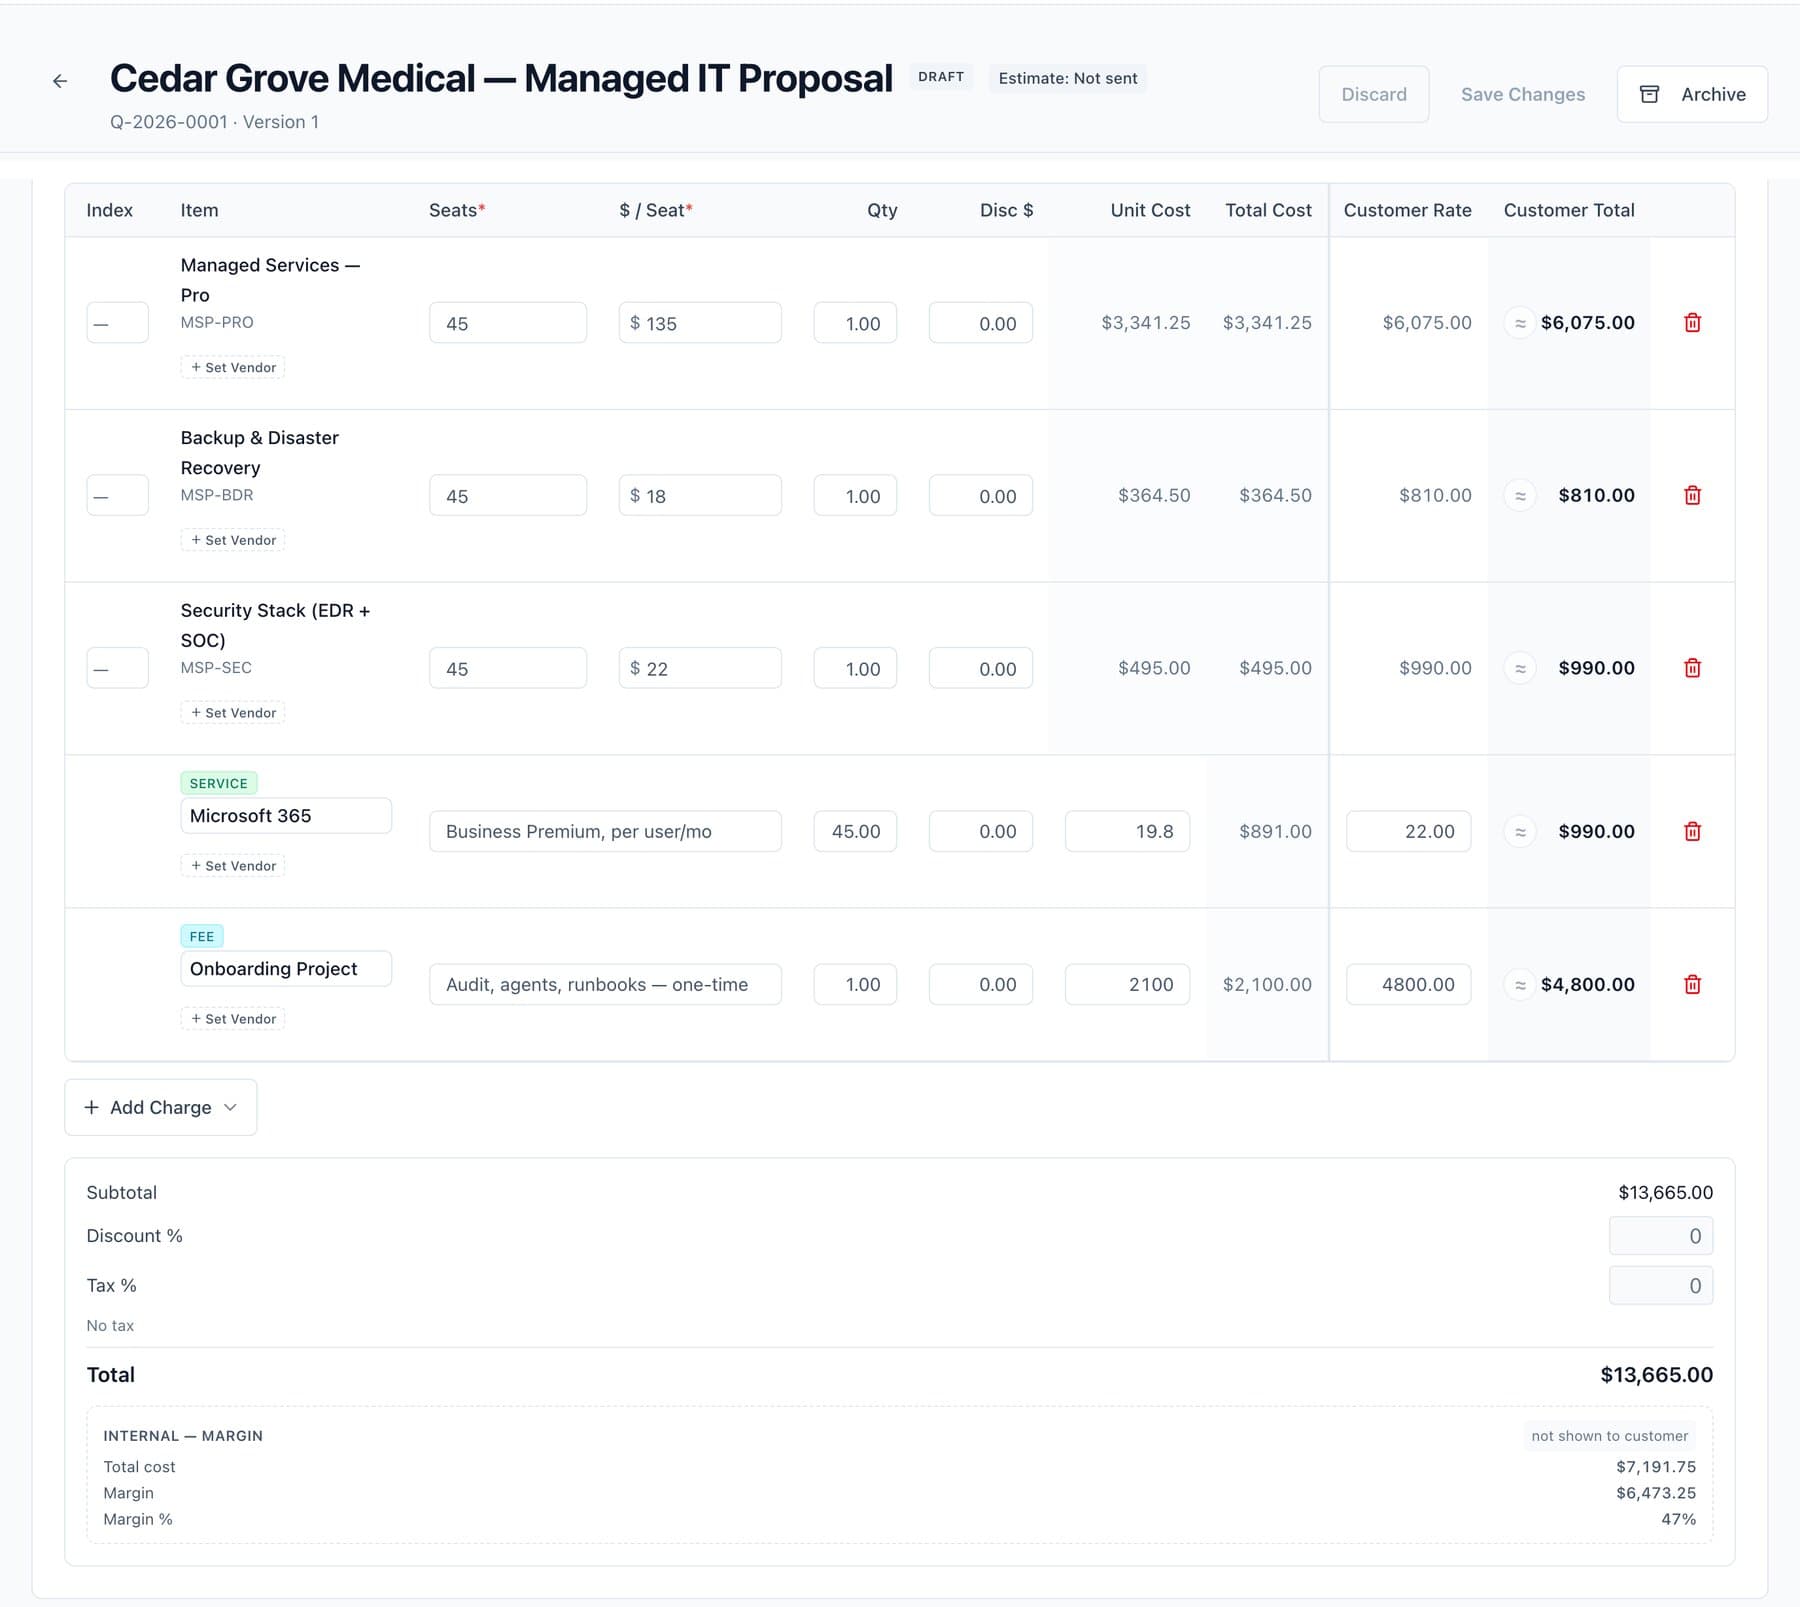The width and height of the screenshot is (1800, 1607).
Task: Edit Microsoft 365 customer rate 22.00
Action: pyautogui.click(x=1408, y=832)
